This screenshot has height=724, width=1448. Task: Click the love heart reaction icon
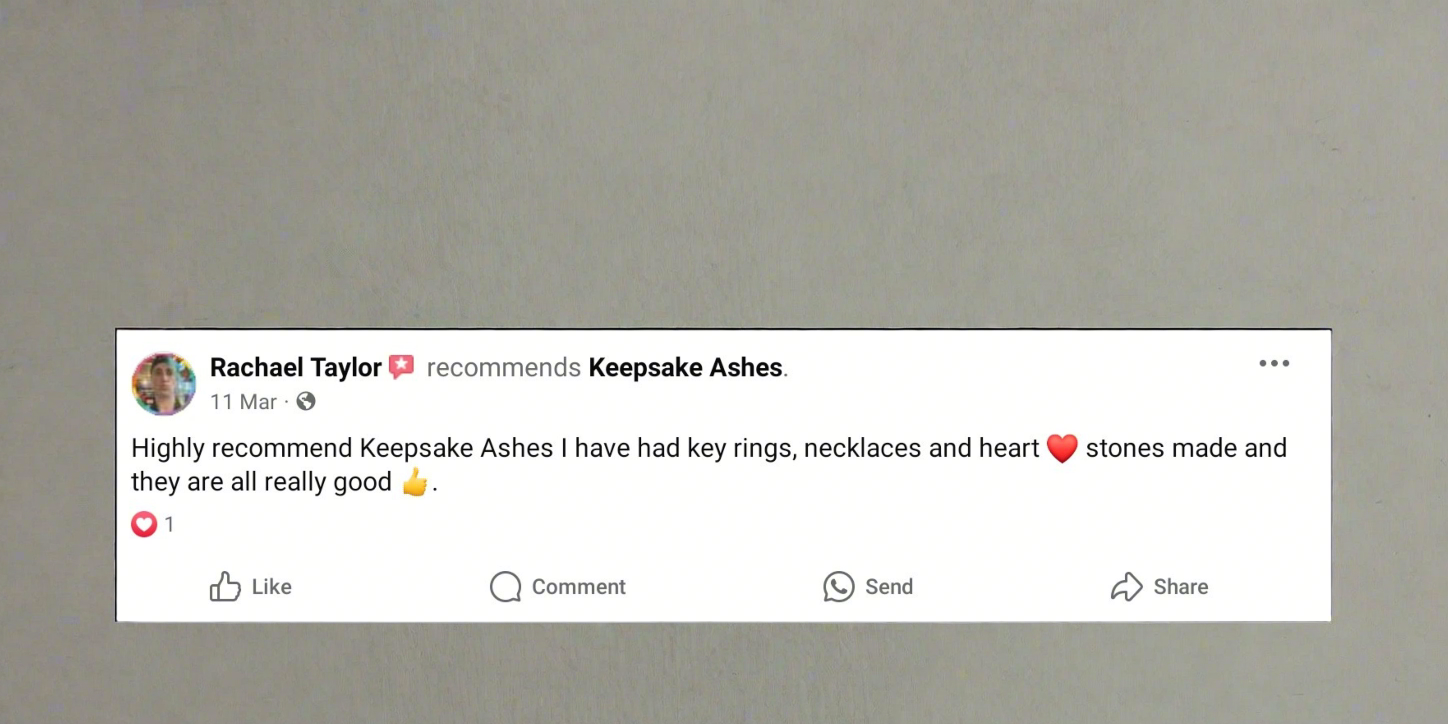(x=144, y=524)
